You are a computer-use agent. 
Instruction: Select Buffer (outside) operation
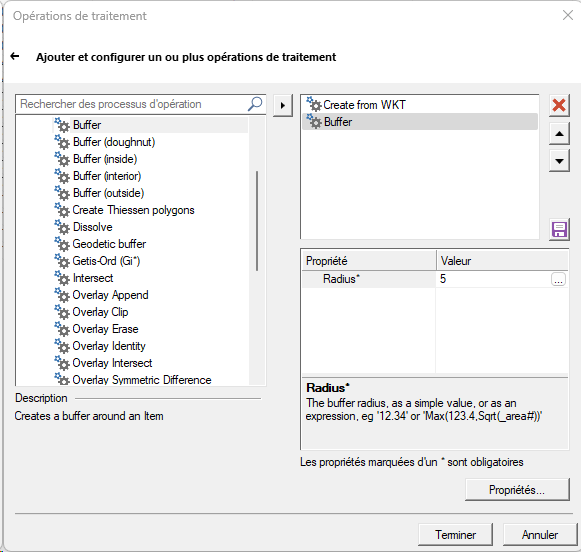pyautogui.click(x=108, y=193)
